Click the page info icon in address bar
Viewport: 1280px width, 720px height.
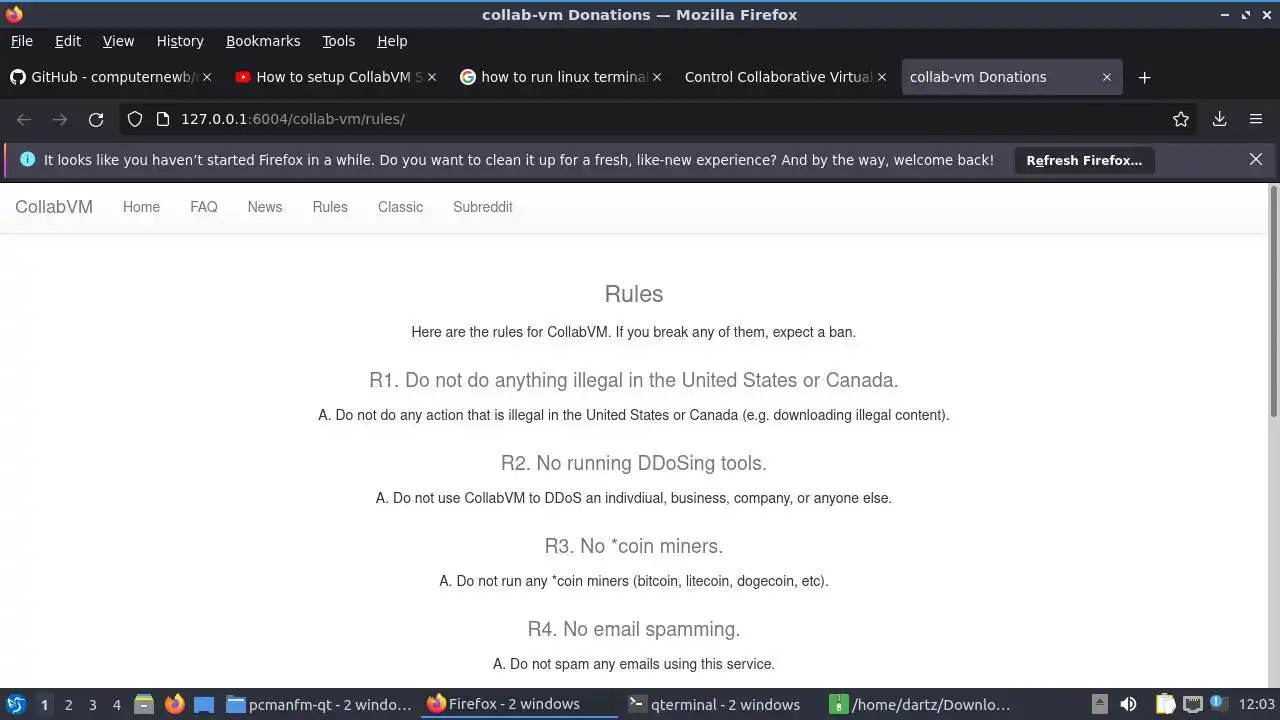tap(163, 119)
